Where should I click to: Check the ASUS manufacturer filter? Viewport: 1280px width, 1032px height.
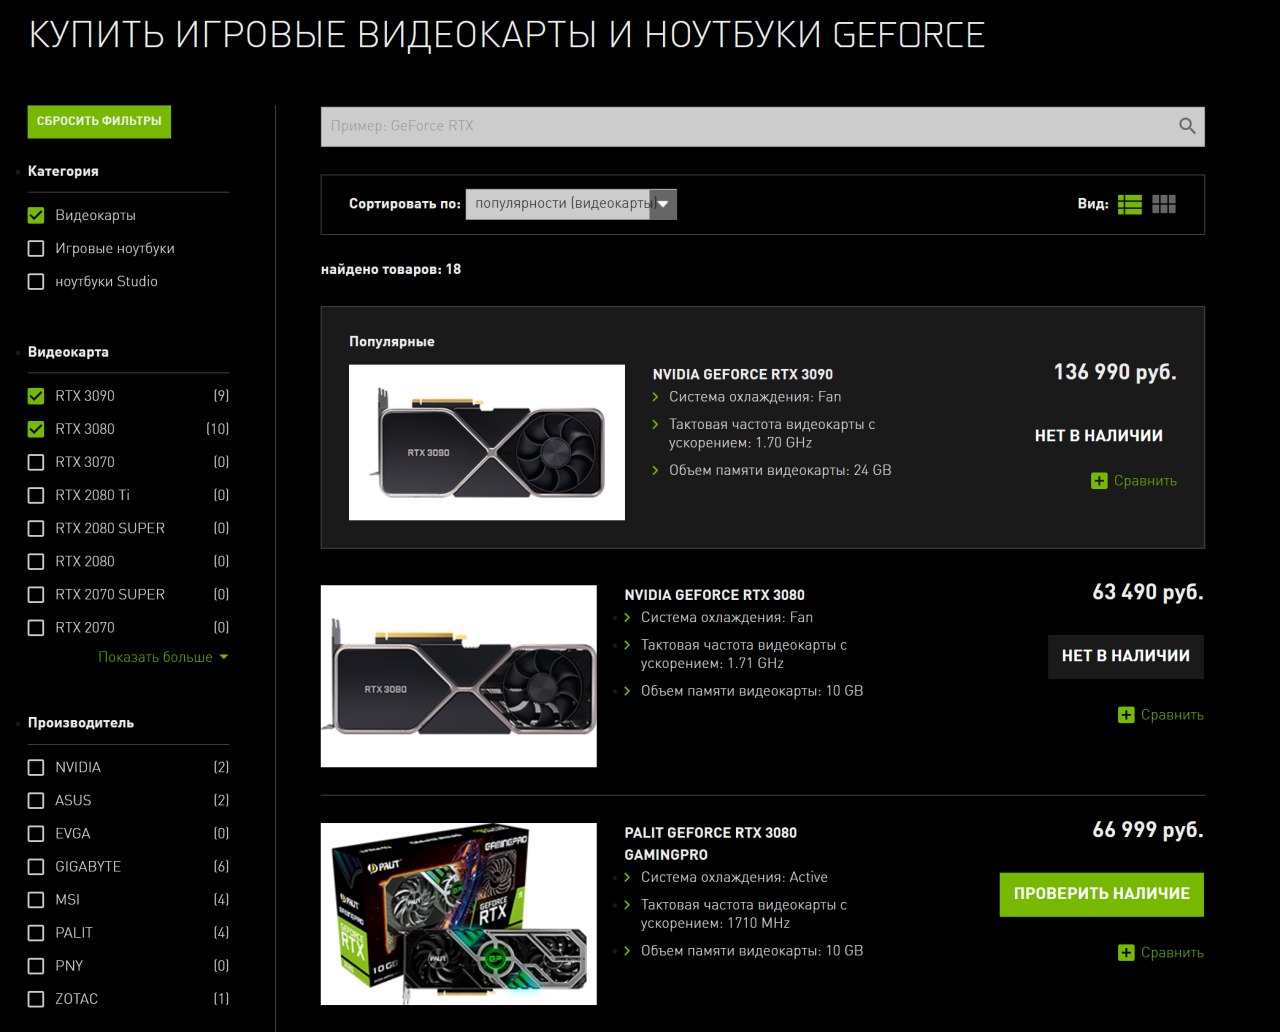pyautogui.click(x=36, y=801)
